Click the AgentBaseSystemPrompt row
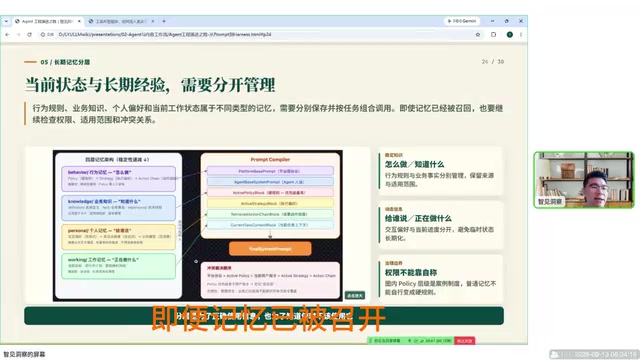This screenshot has width=640, height=360. click(270, 182)
